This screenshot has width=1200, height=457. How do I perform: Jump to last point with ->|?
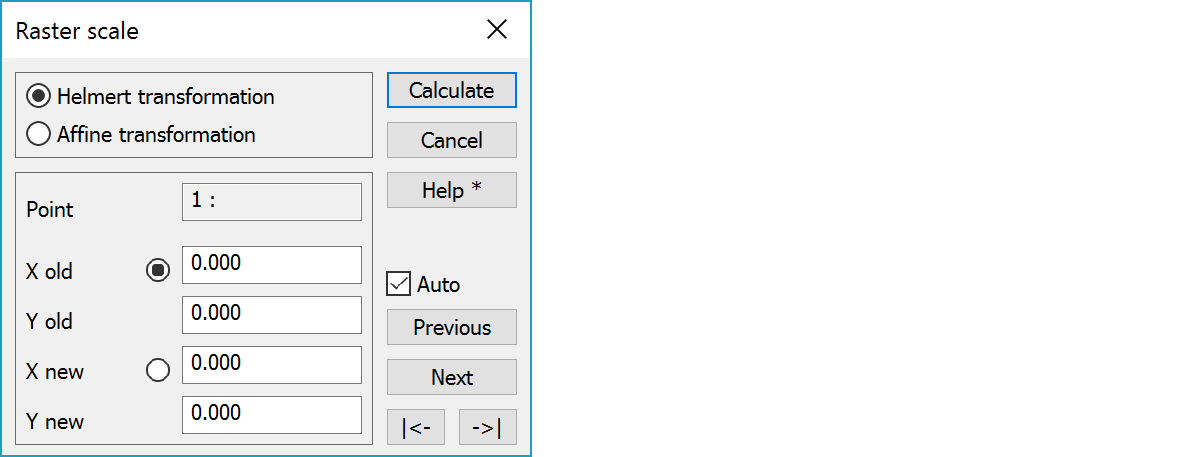point(488,427)
